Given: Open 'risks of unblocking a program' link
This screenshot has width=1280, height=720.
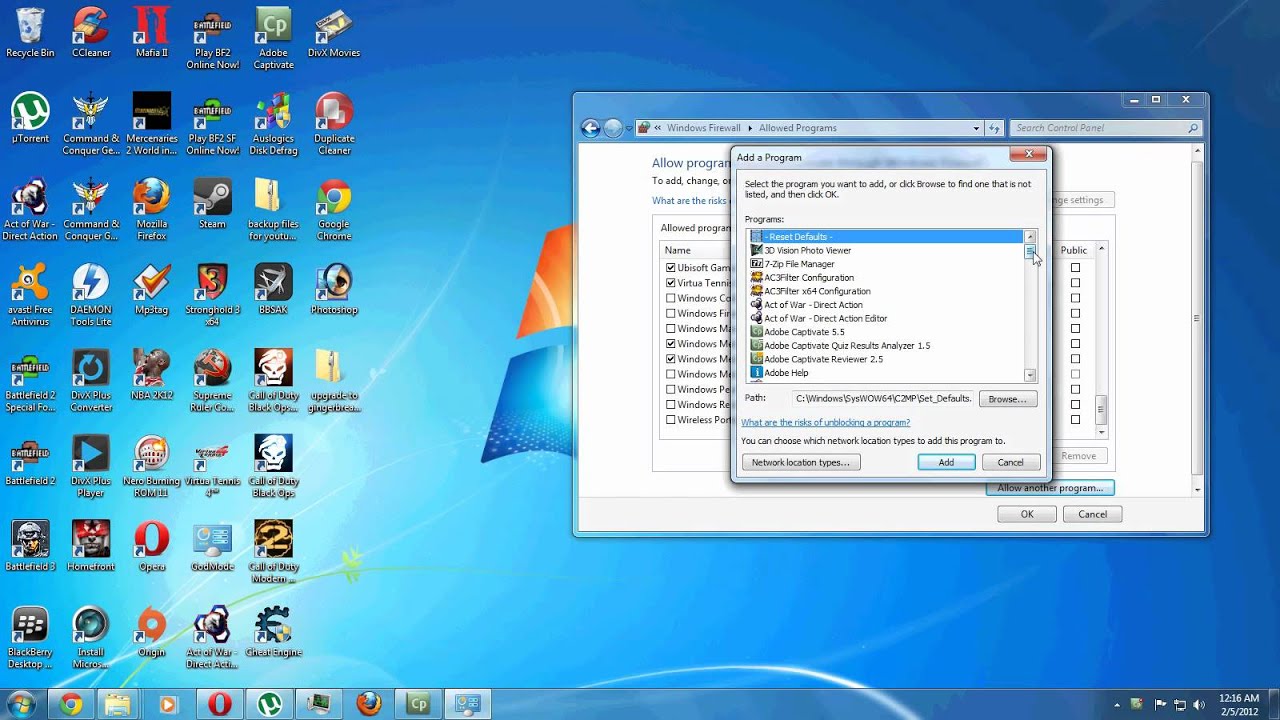Looking at the screenshot, I should tap(825, 423).
